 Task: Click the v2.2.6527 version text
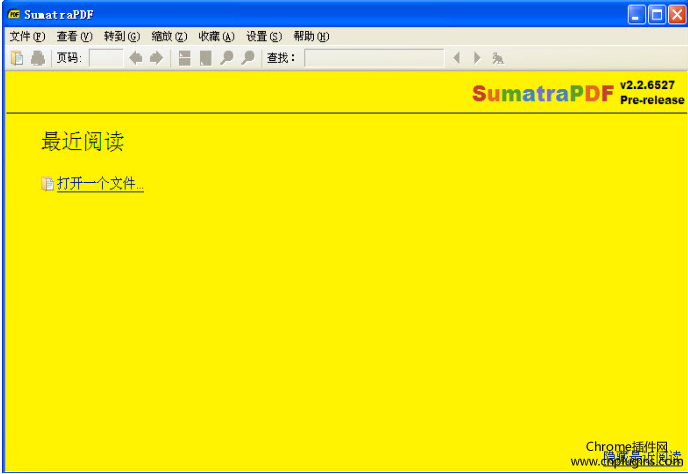point(647,85)
